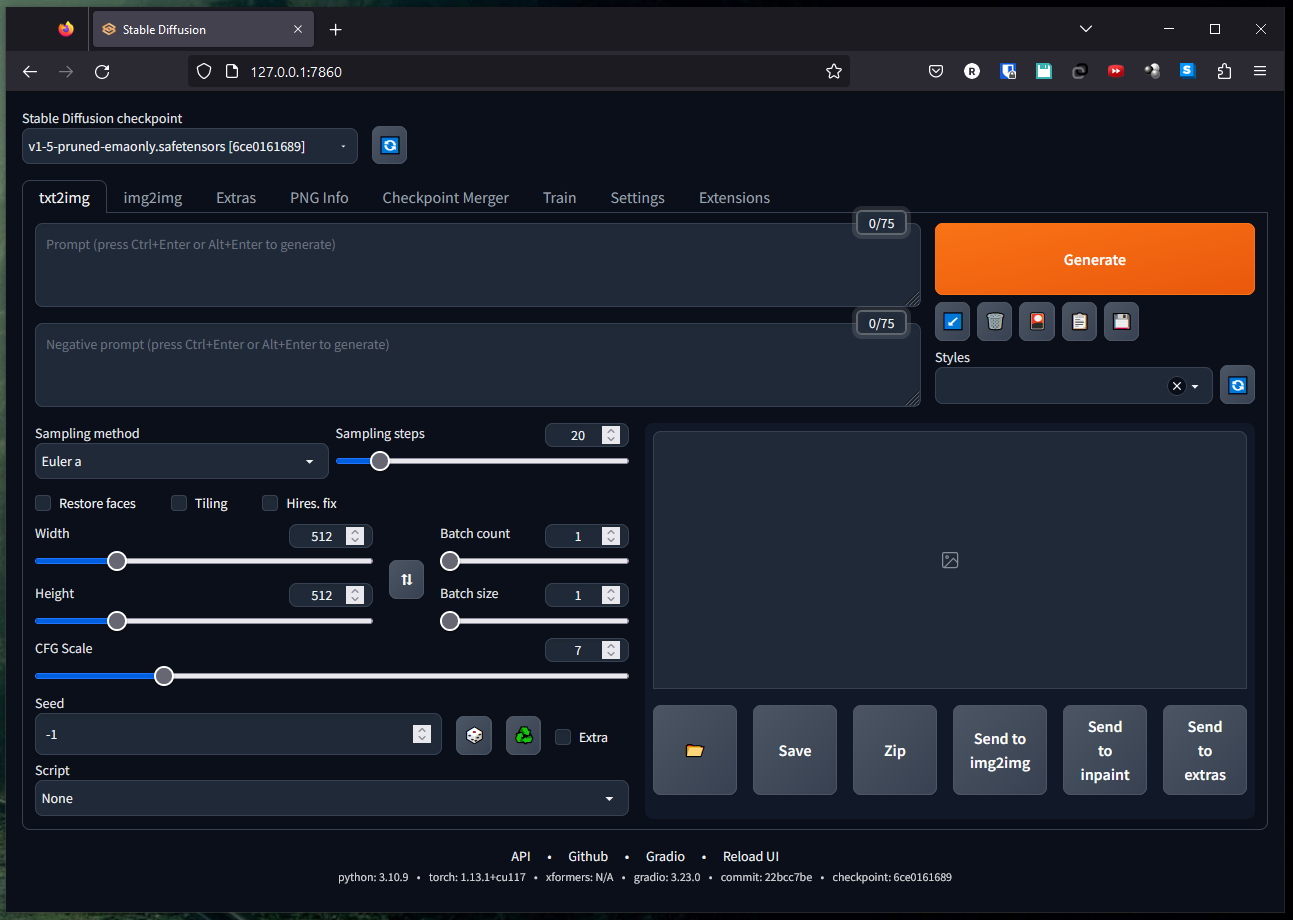Open the Firefox extensions puzzle icon
Image resolution: width=1293 pixels, height=920 pixels.
coord(1224,71)
